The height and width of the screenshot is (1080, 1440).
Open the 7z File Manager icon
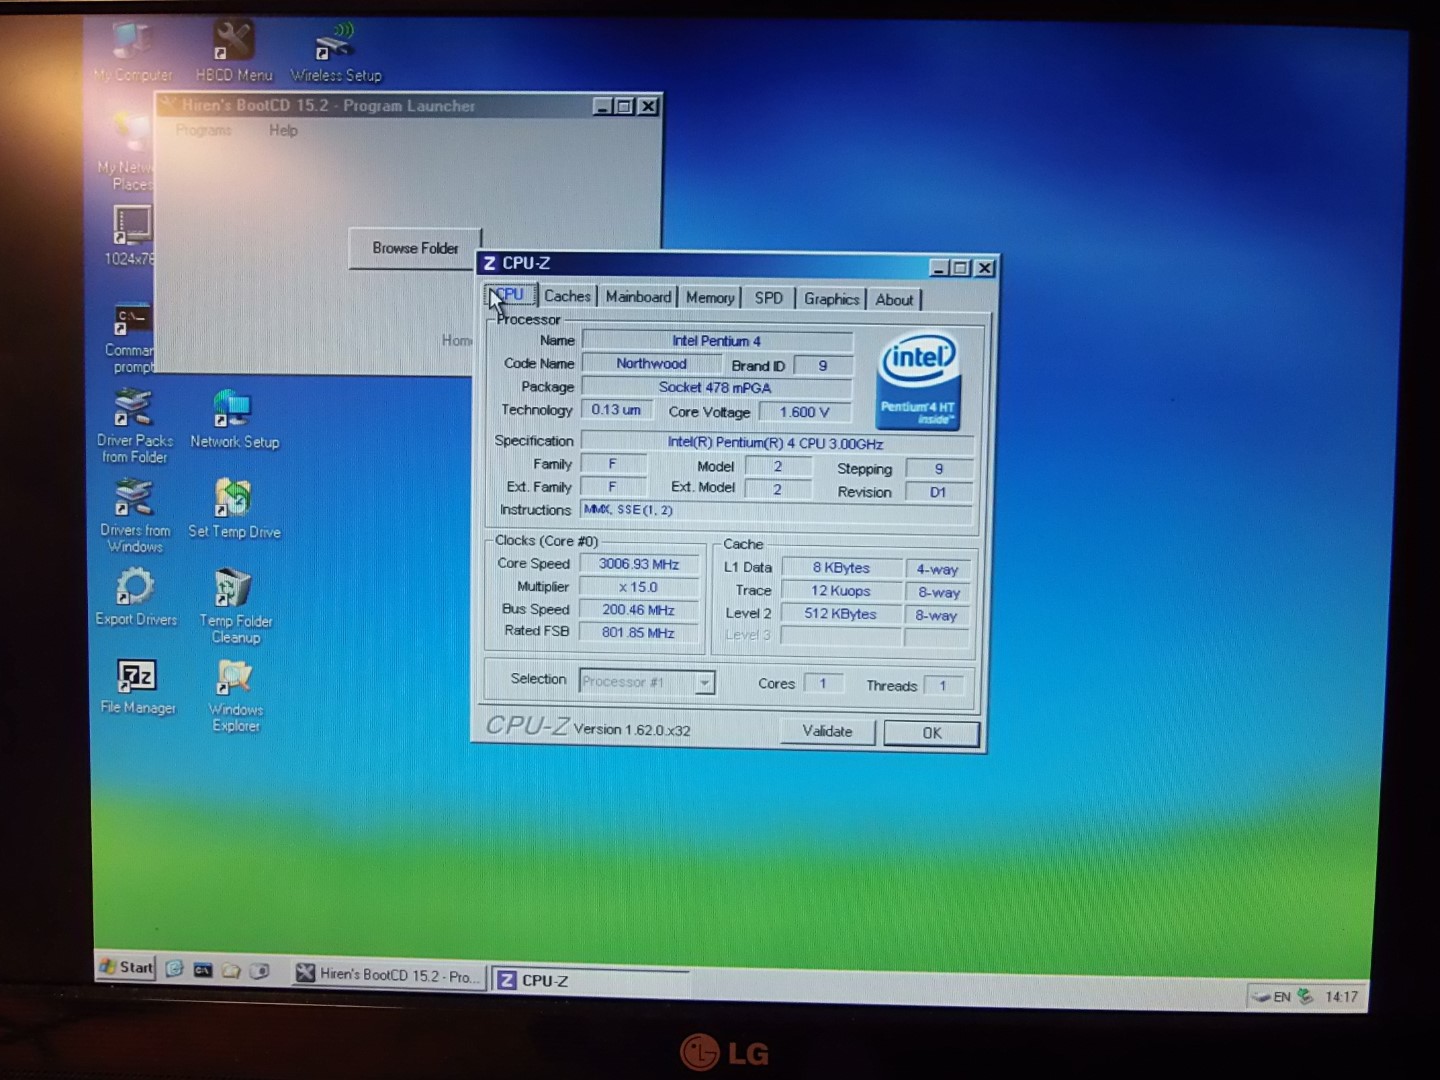click(137, 686)
